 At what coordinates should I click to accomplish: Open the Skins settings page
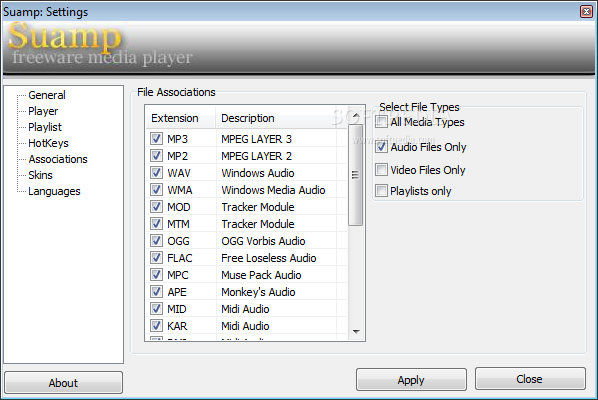tap(40, 175)
